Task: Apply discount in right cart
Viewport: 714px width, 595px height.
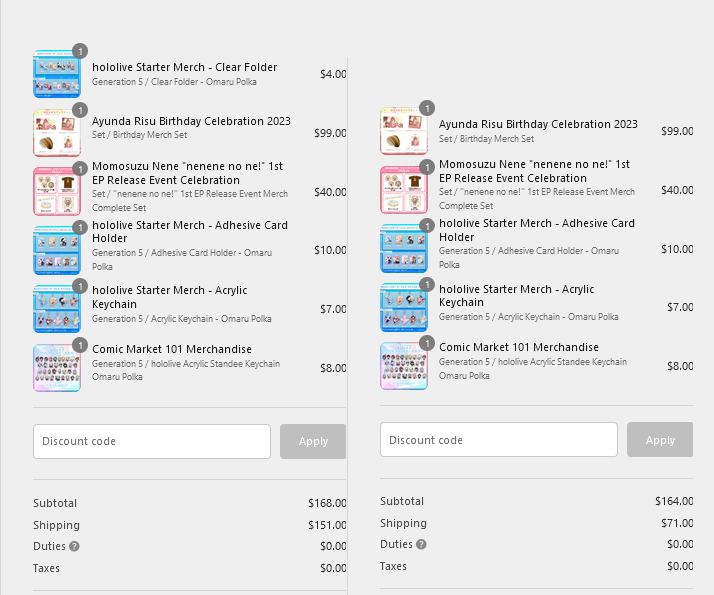Action: pos(660,440)
